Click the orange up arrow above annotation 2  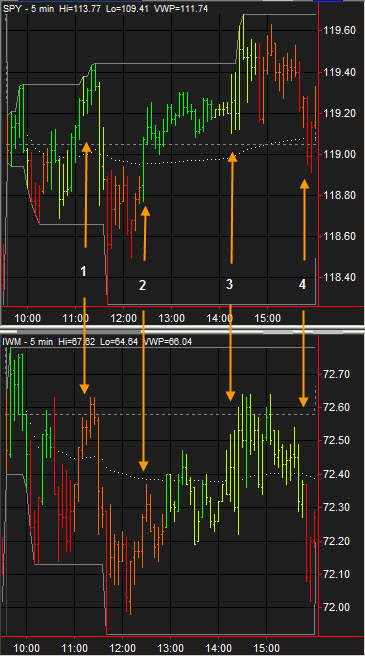[x=145, y=233]
